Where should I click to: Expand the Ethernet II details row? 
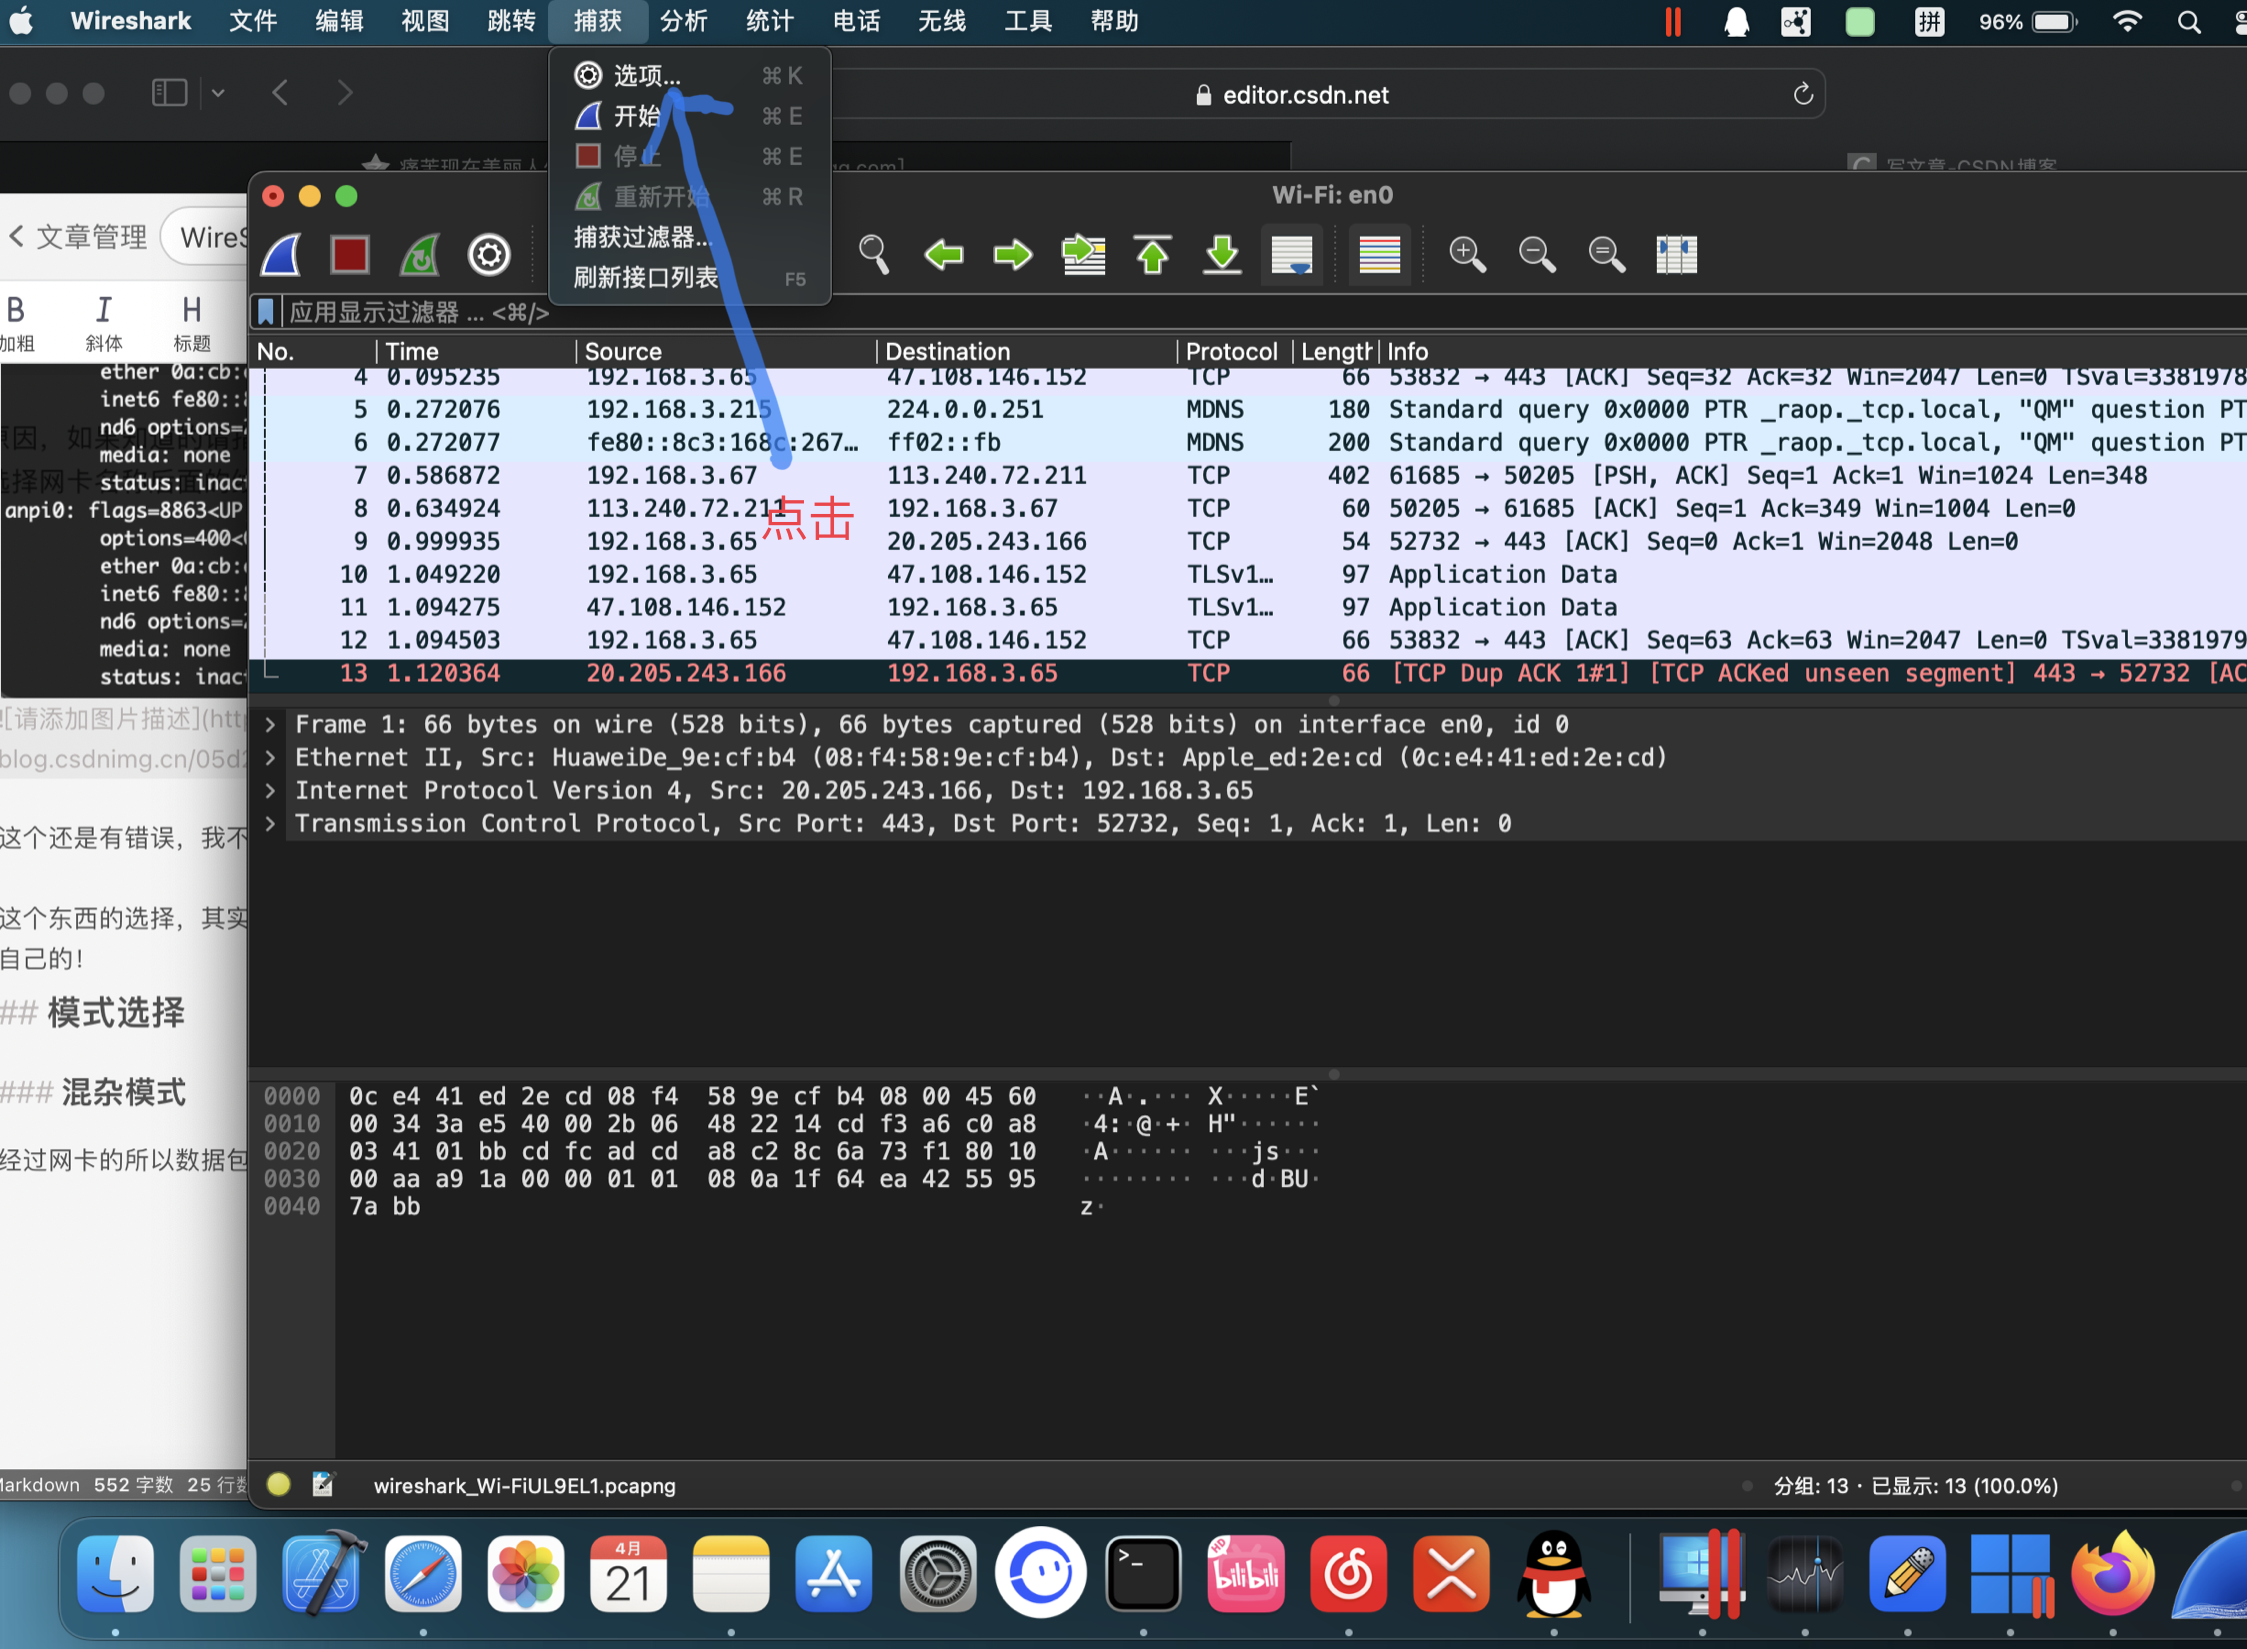coord(270,757)
